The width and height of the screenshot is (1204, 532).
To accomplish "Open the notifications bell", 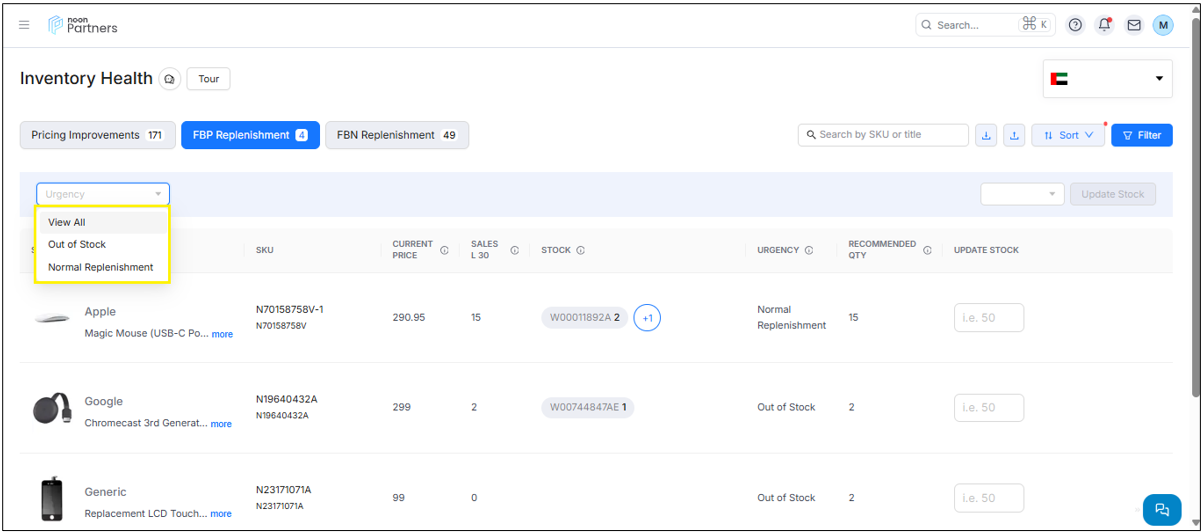I will [x=1104, y=25].
